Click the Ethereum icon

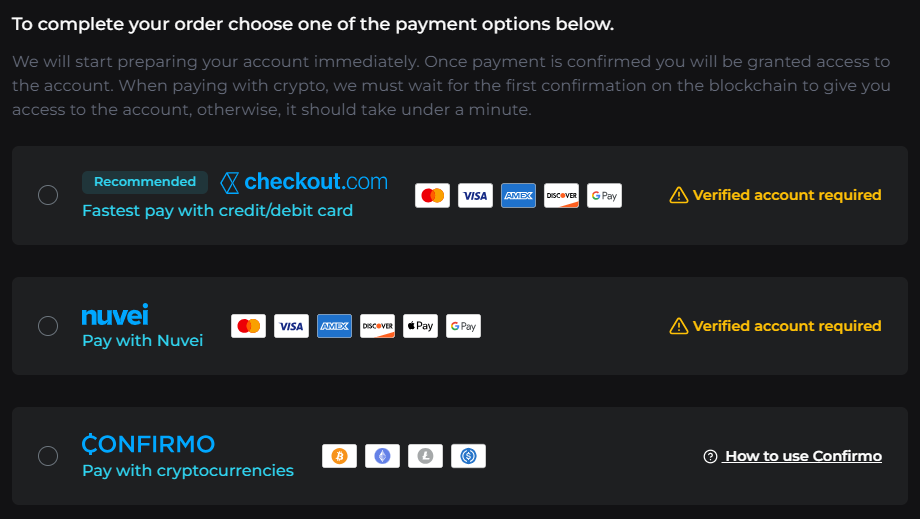[x=382, y=456]
